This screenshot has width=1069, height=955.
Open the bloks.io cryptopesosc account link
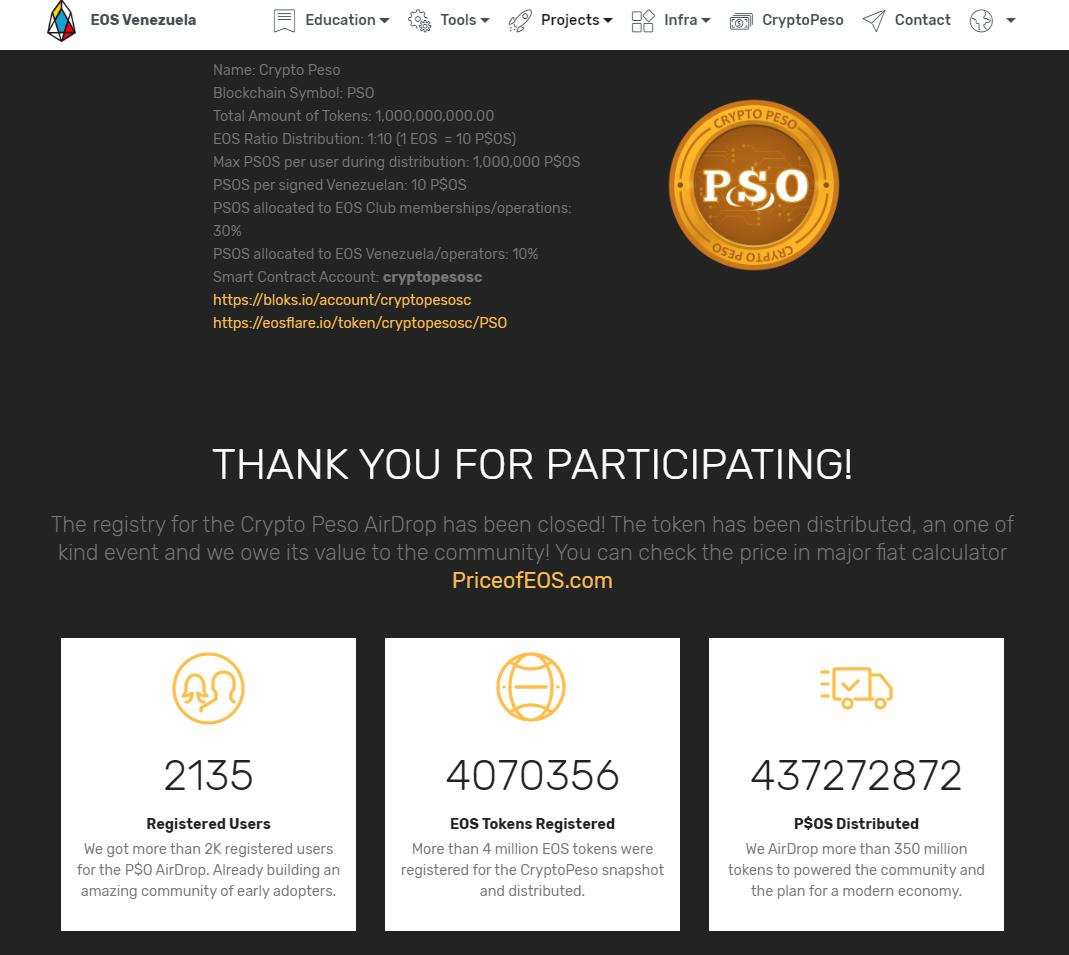tap(342, 300)
